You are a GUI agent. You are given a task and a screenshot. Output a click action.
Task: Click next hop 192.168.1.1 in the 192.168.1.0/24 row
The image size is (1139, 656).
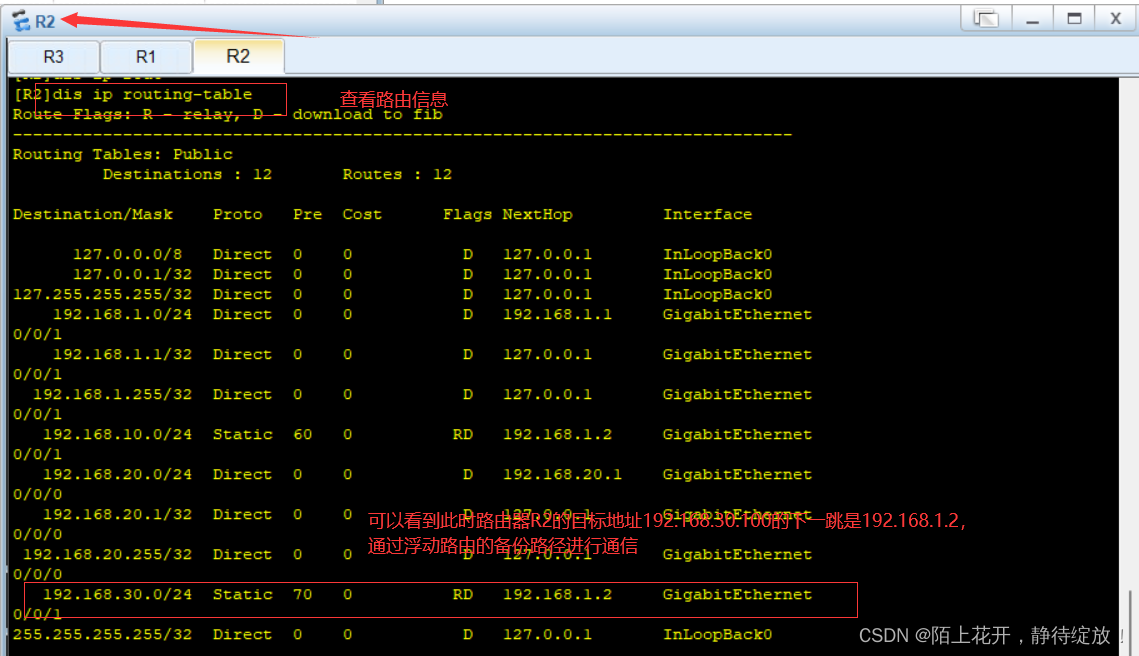coord(557,315)
